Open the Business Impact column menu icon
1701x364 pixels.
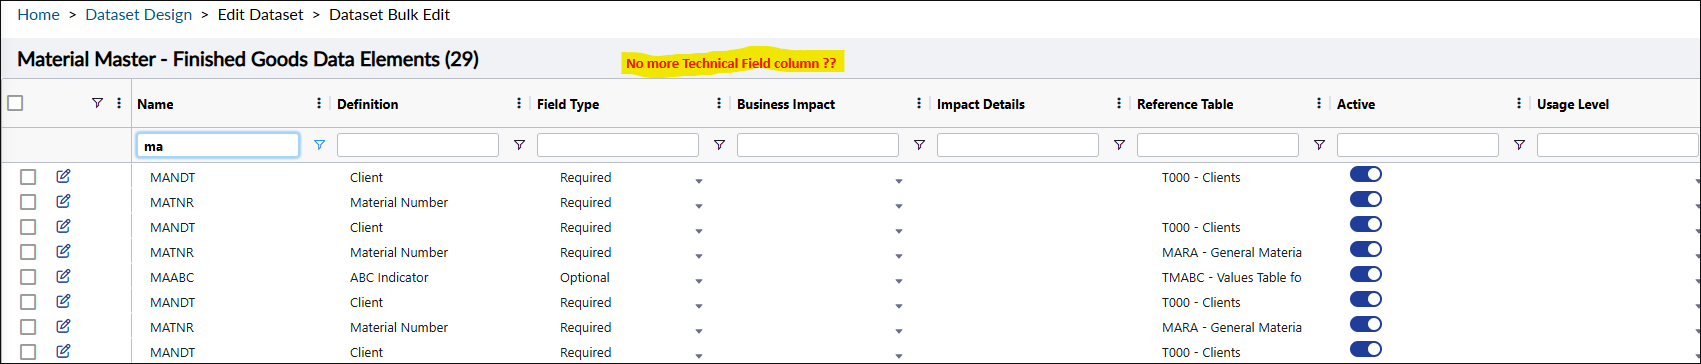(919, 103)
